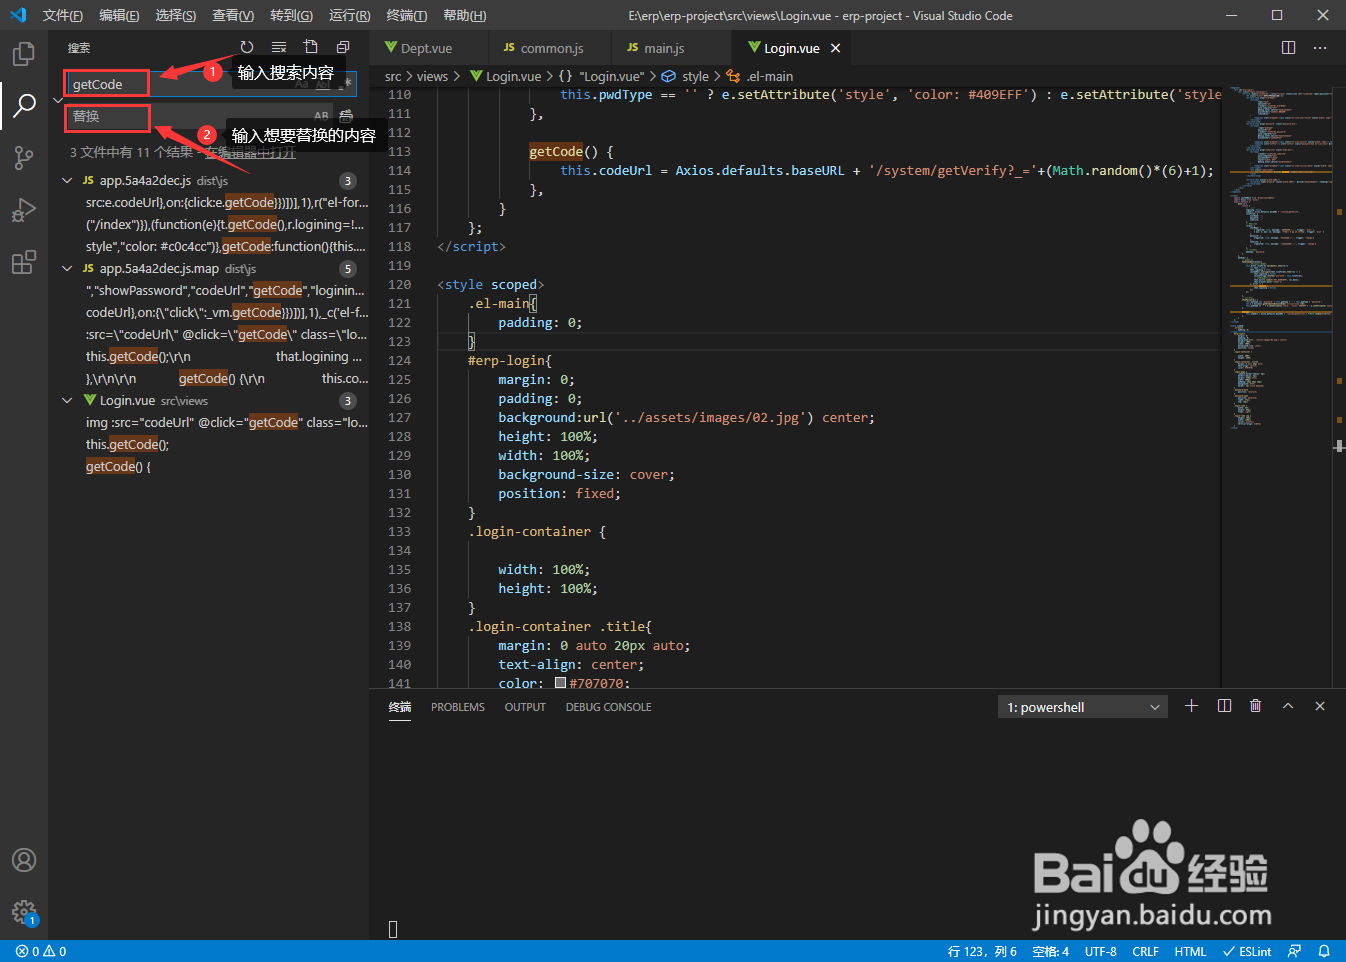Image resolution: width=1346 pixels, height=962 pixels.
Task: Click the 行 123, 列 6 position status
Action: 982,951
